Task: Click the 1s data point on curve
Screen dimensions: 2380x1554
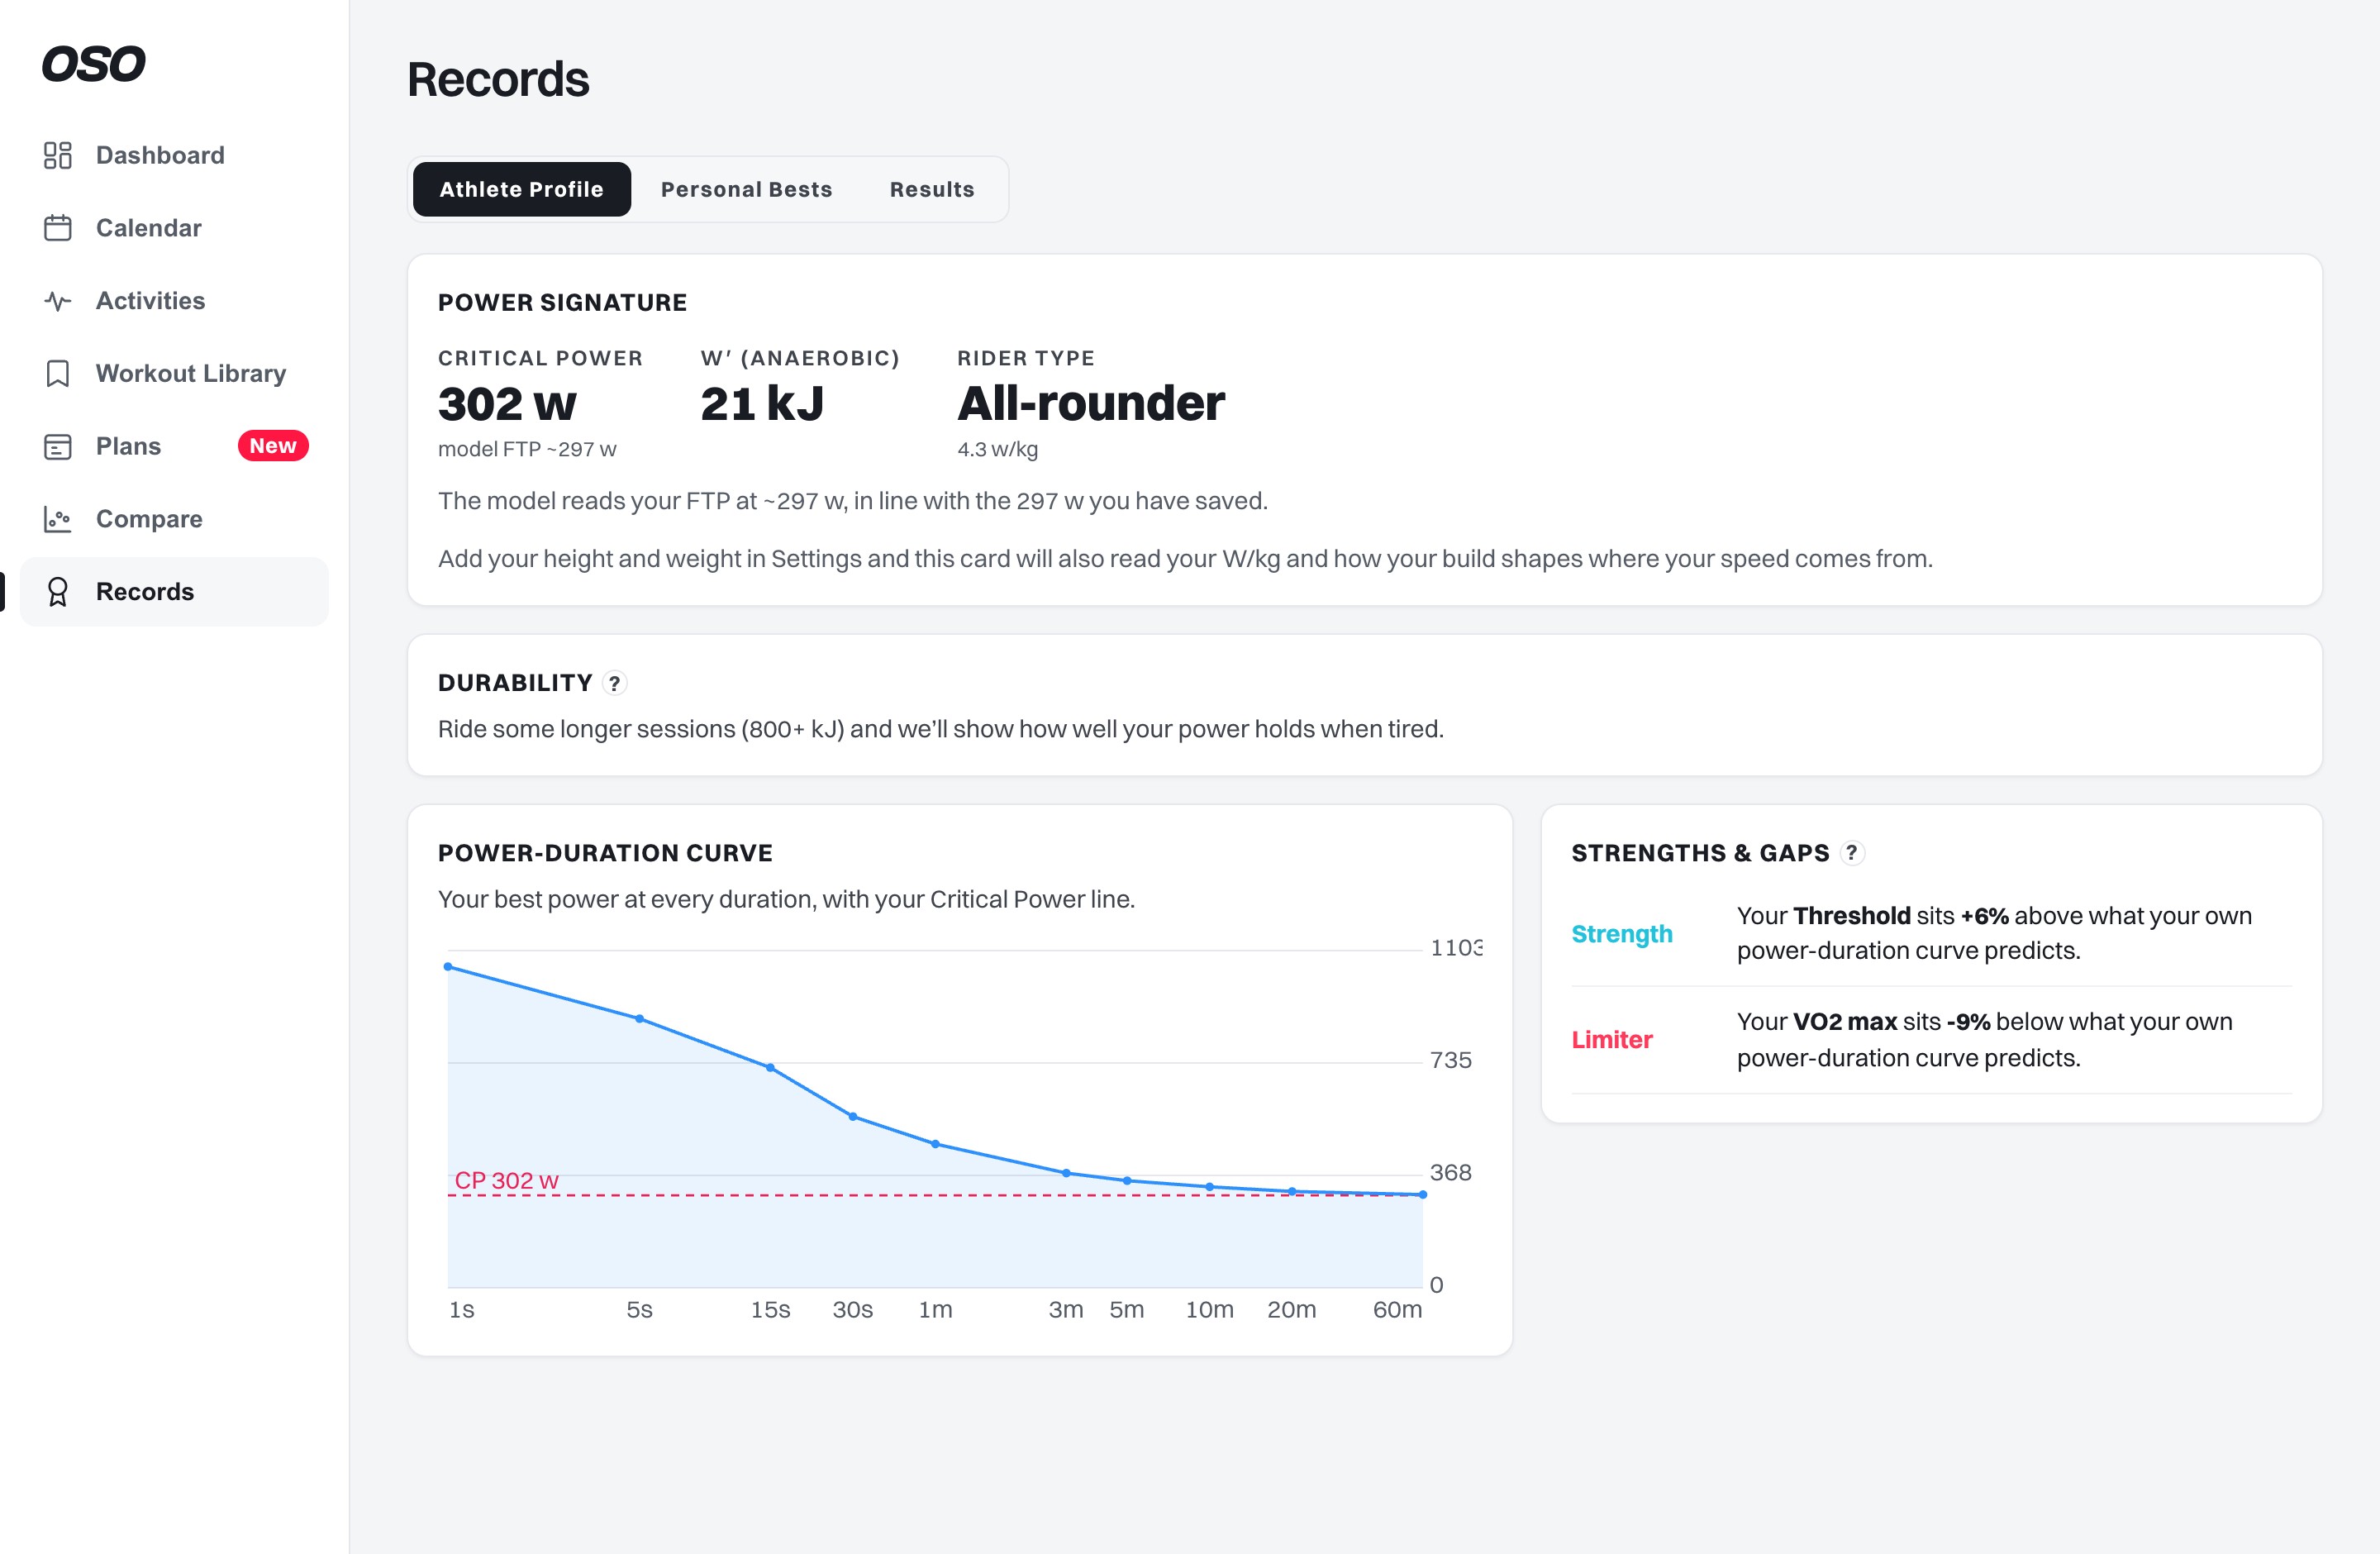Action: tap(448, 967)
